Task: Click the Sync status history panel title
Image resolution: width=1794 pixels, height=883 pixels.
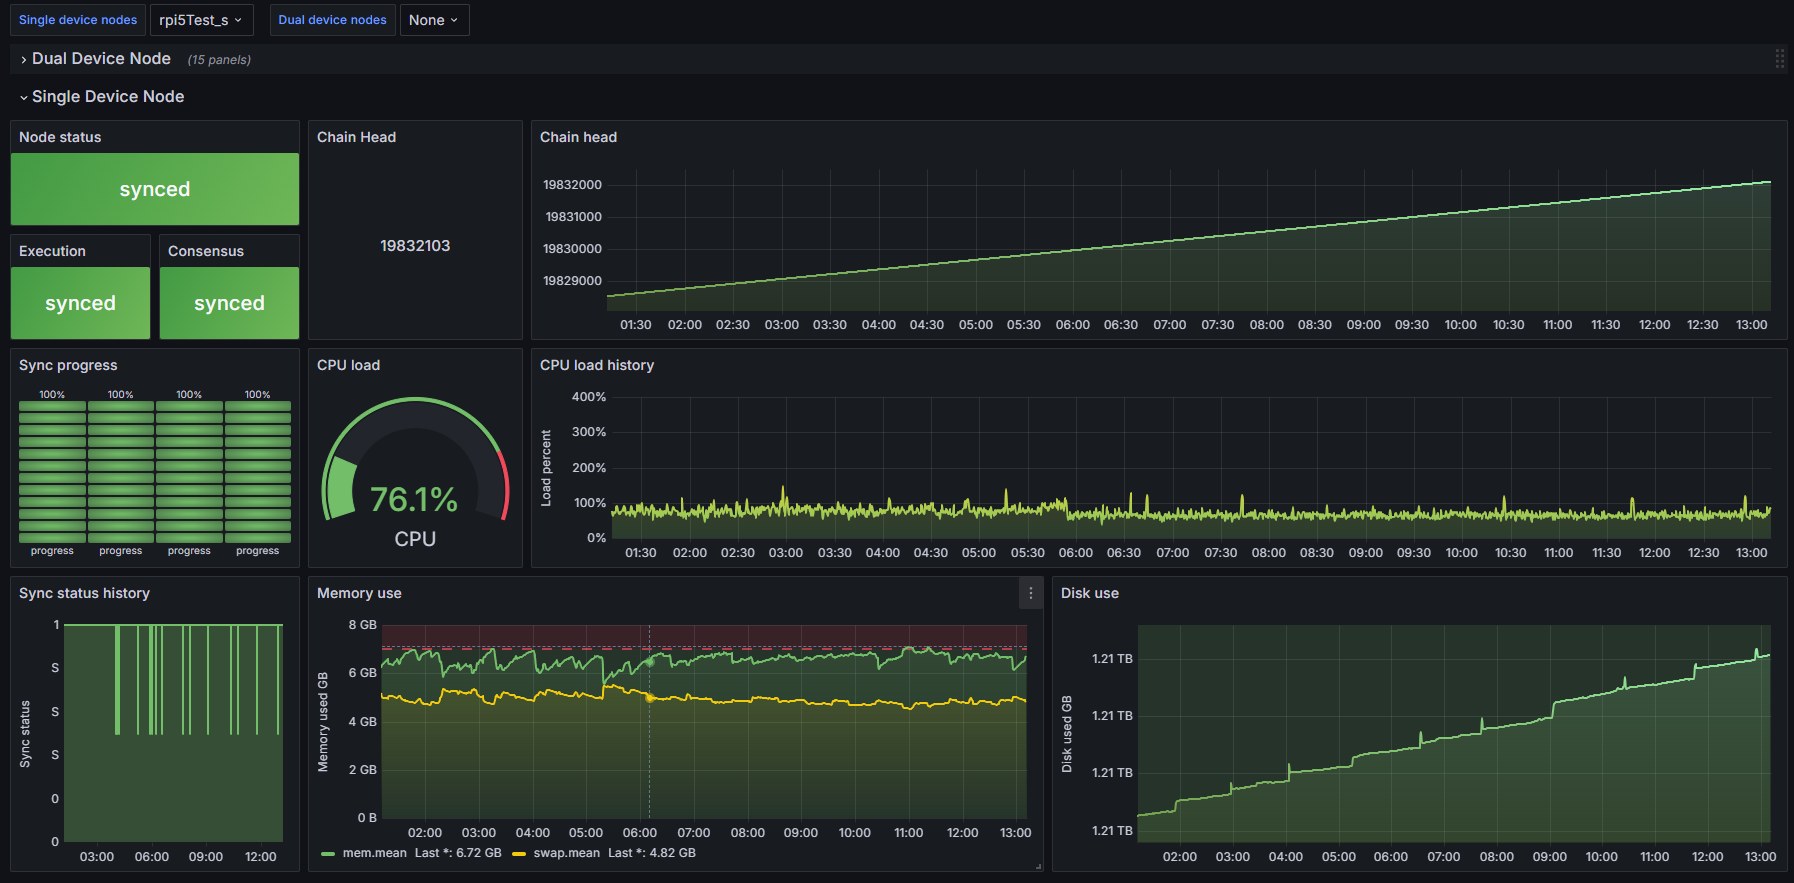Action: pyautogui.click(x=84, y=593)
